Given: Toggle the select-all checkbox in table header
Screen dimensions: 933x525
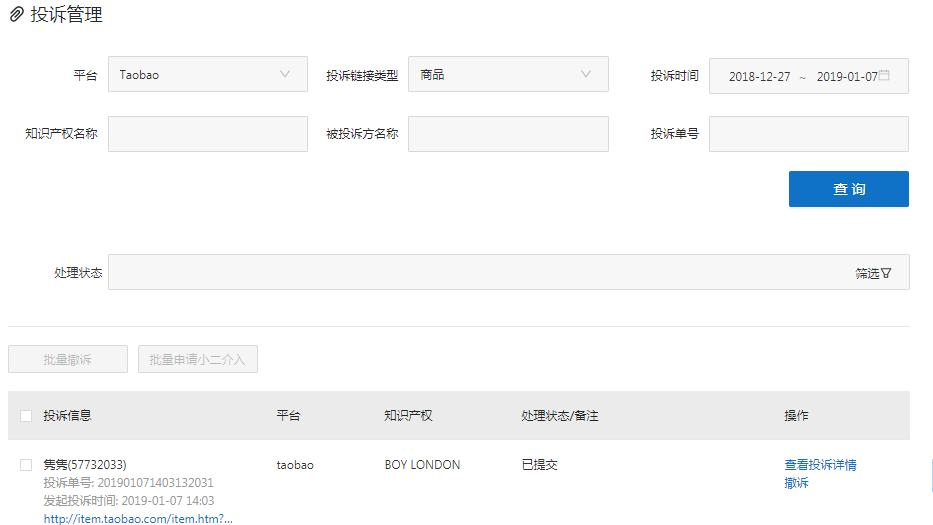Looking at the screenshot, I should tap(26, 416).
